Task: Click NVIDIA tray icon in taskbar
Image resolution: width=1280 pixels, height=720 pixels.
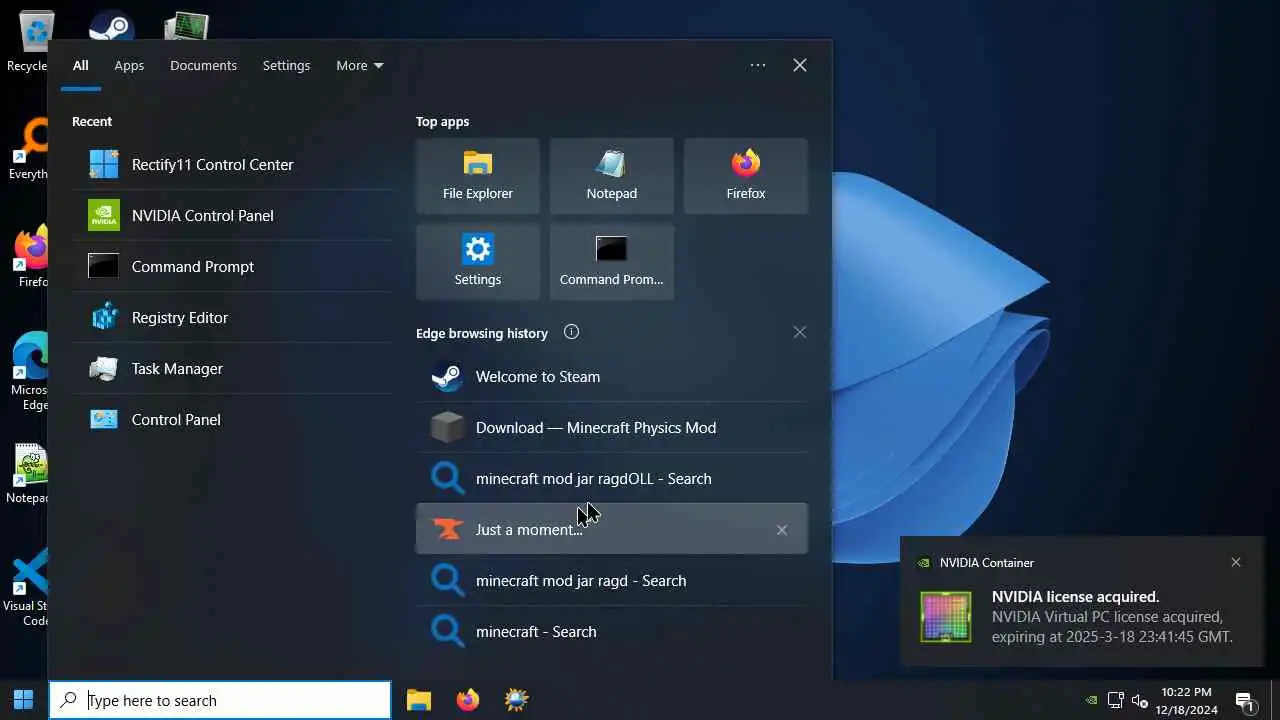Action: pyautogui.click(x=1091, y=700)
